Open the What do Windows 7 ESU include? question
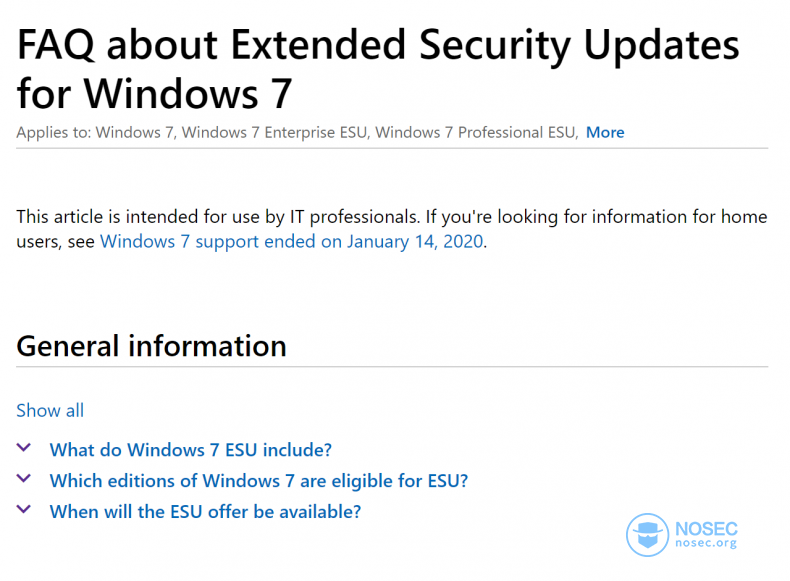Screen dimensions: 790x581 190,450
